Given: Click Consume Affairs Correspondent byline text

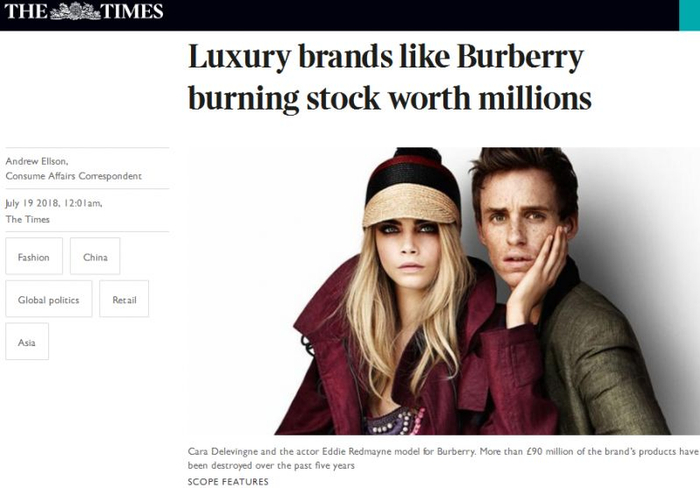Looking at the screenshot, I should click(74, 176).
